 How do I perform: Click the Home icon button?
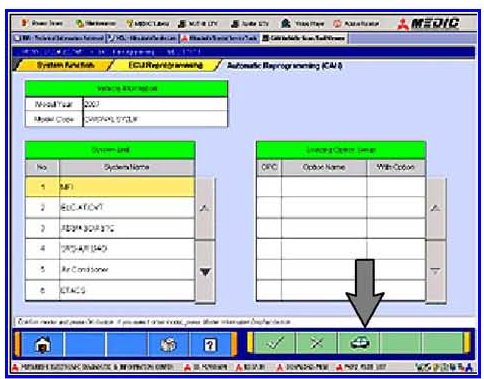tap(42, 344)
